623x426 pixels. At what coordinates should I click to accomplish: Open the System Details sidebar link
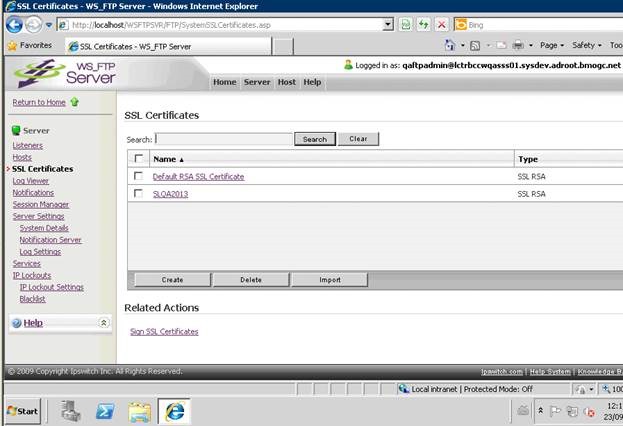coord(44,228)
